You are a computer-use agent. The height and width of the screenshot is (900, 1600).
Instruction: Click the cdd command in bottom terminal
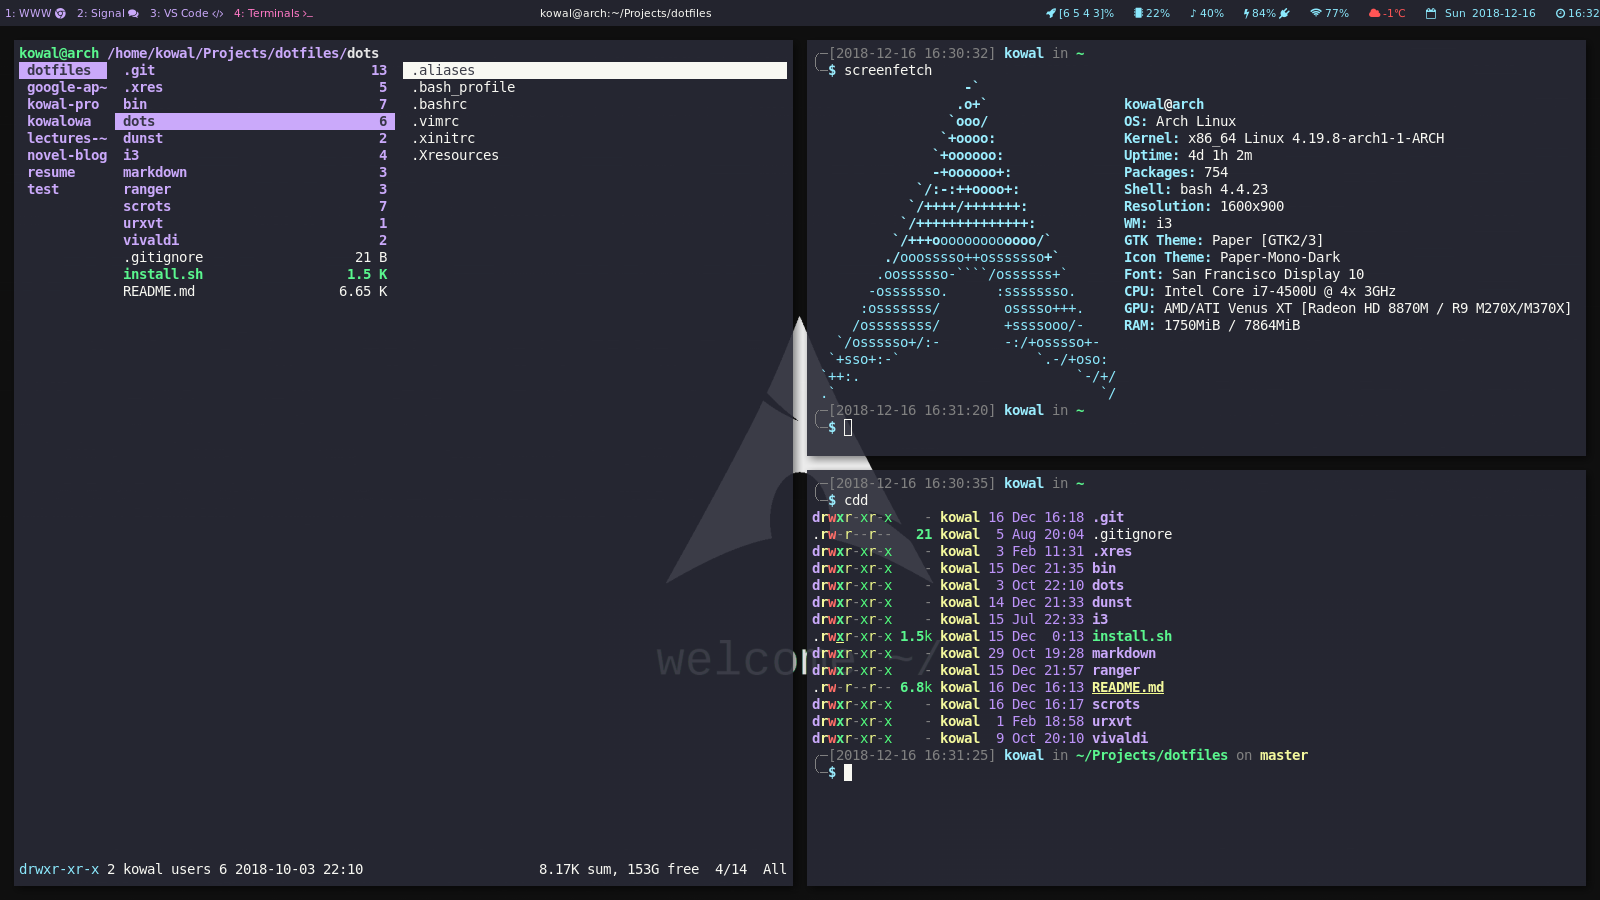click(856, 500)
